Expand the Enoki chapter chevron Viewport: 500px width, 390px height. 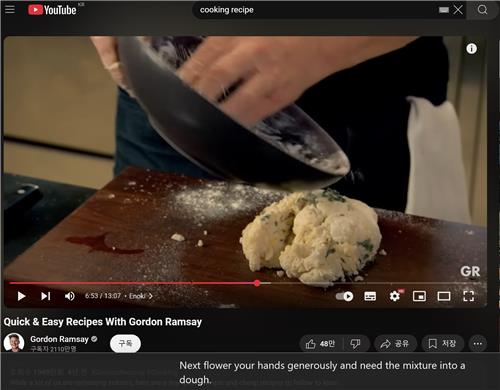151,296
